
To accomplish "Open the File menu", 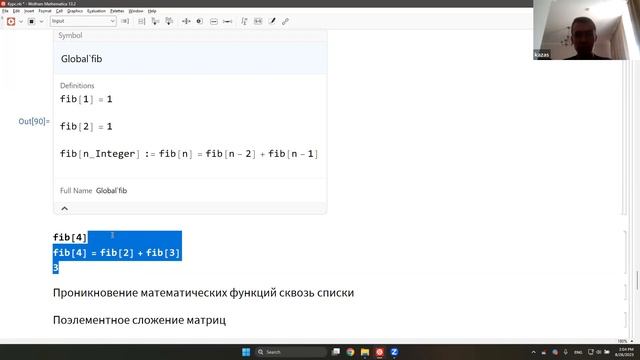I will [5, 11].
